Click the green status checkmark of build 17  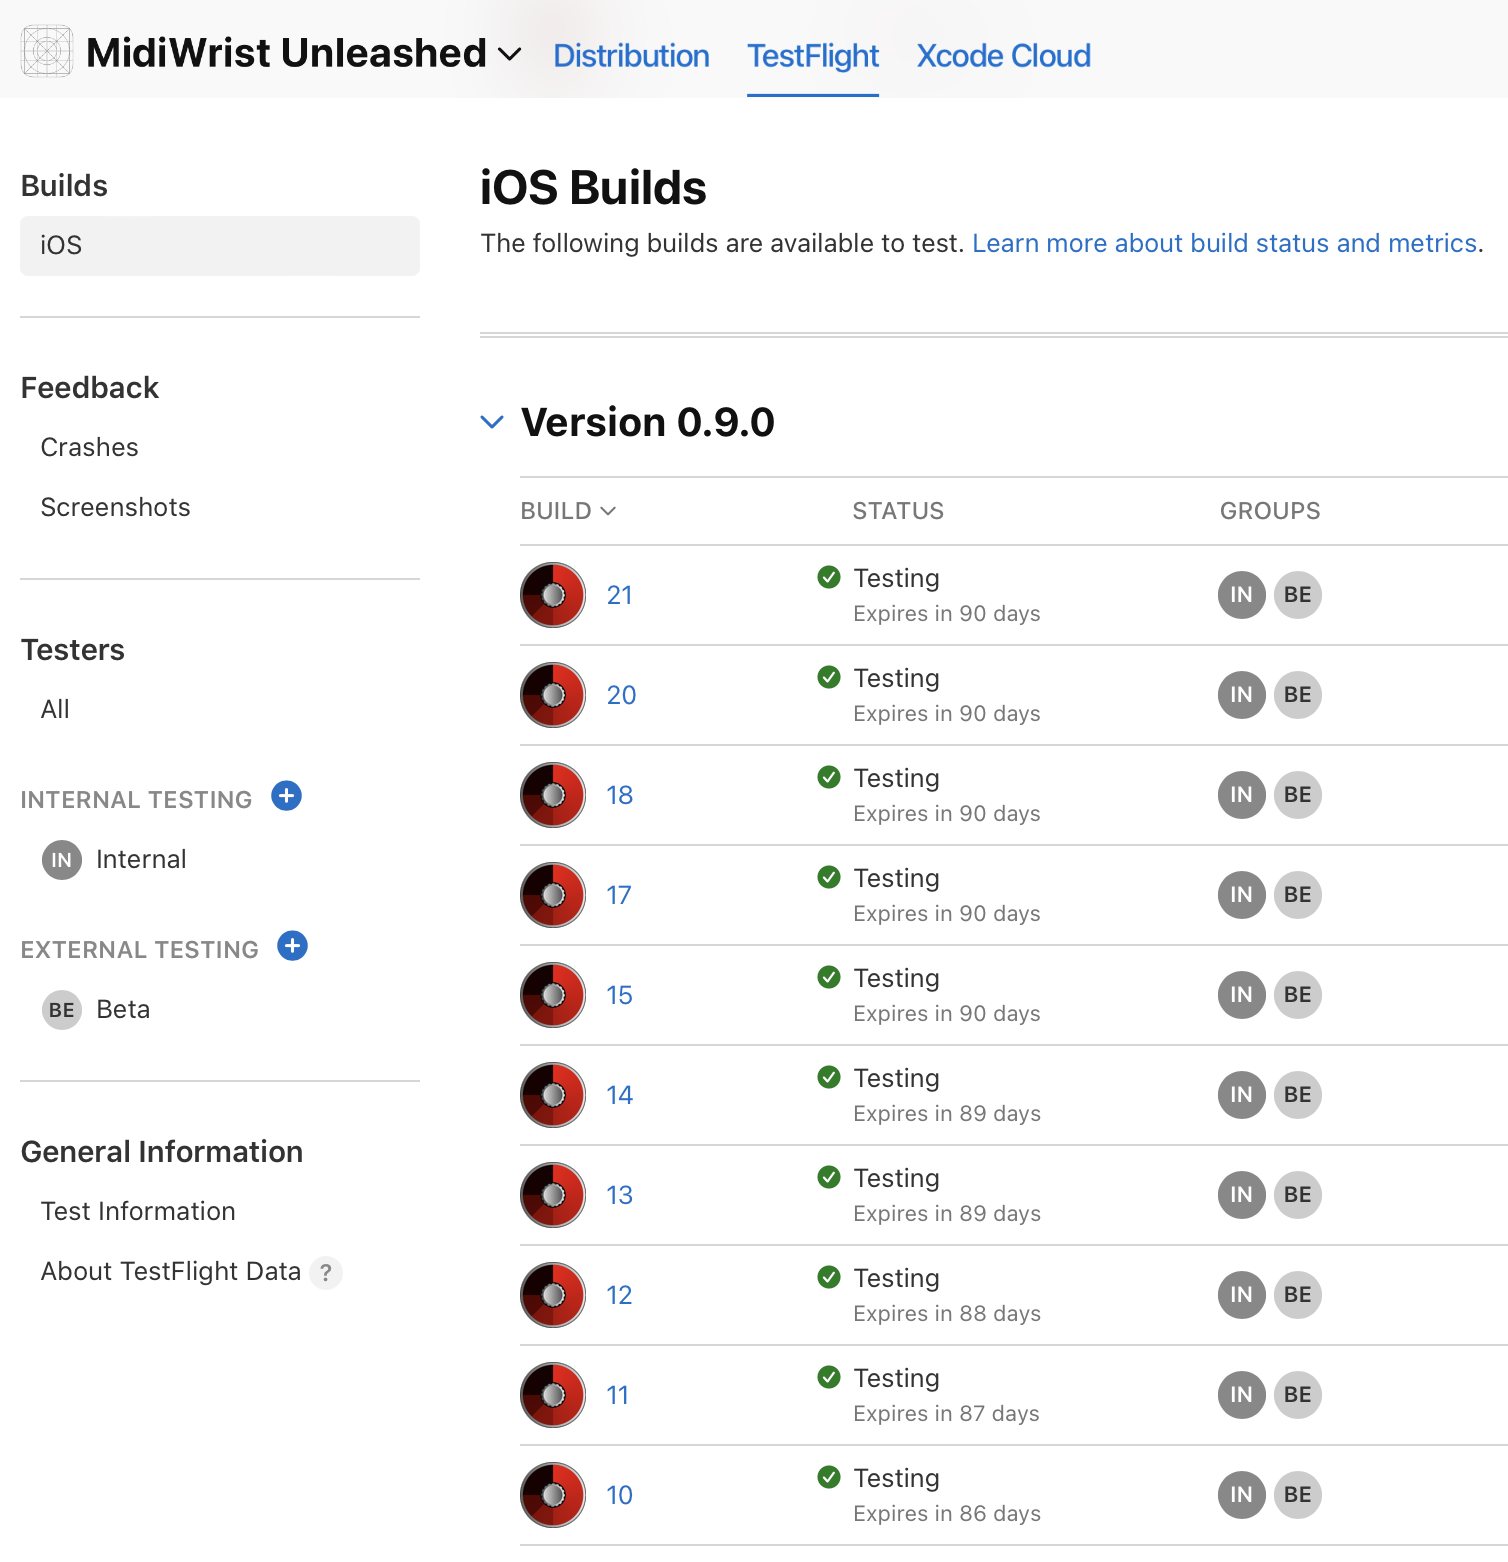829,877
